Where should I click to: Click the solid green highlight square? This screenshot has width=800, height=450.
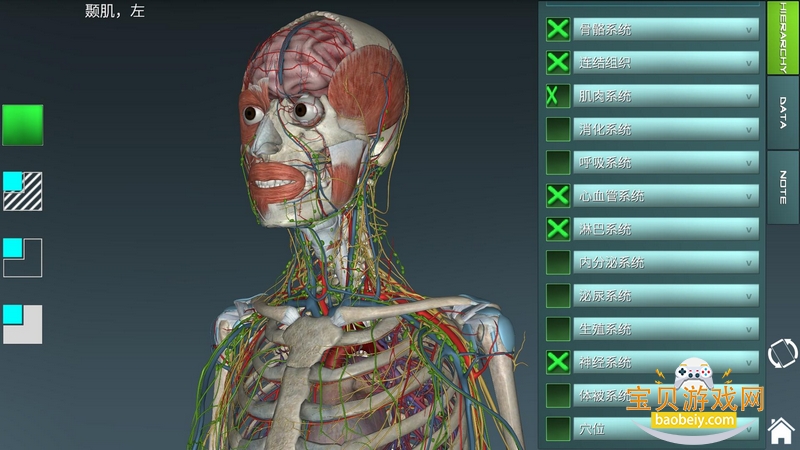tap(22, 125)
